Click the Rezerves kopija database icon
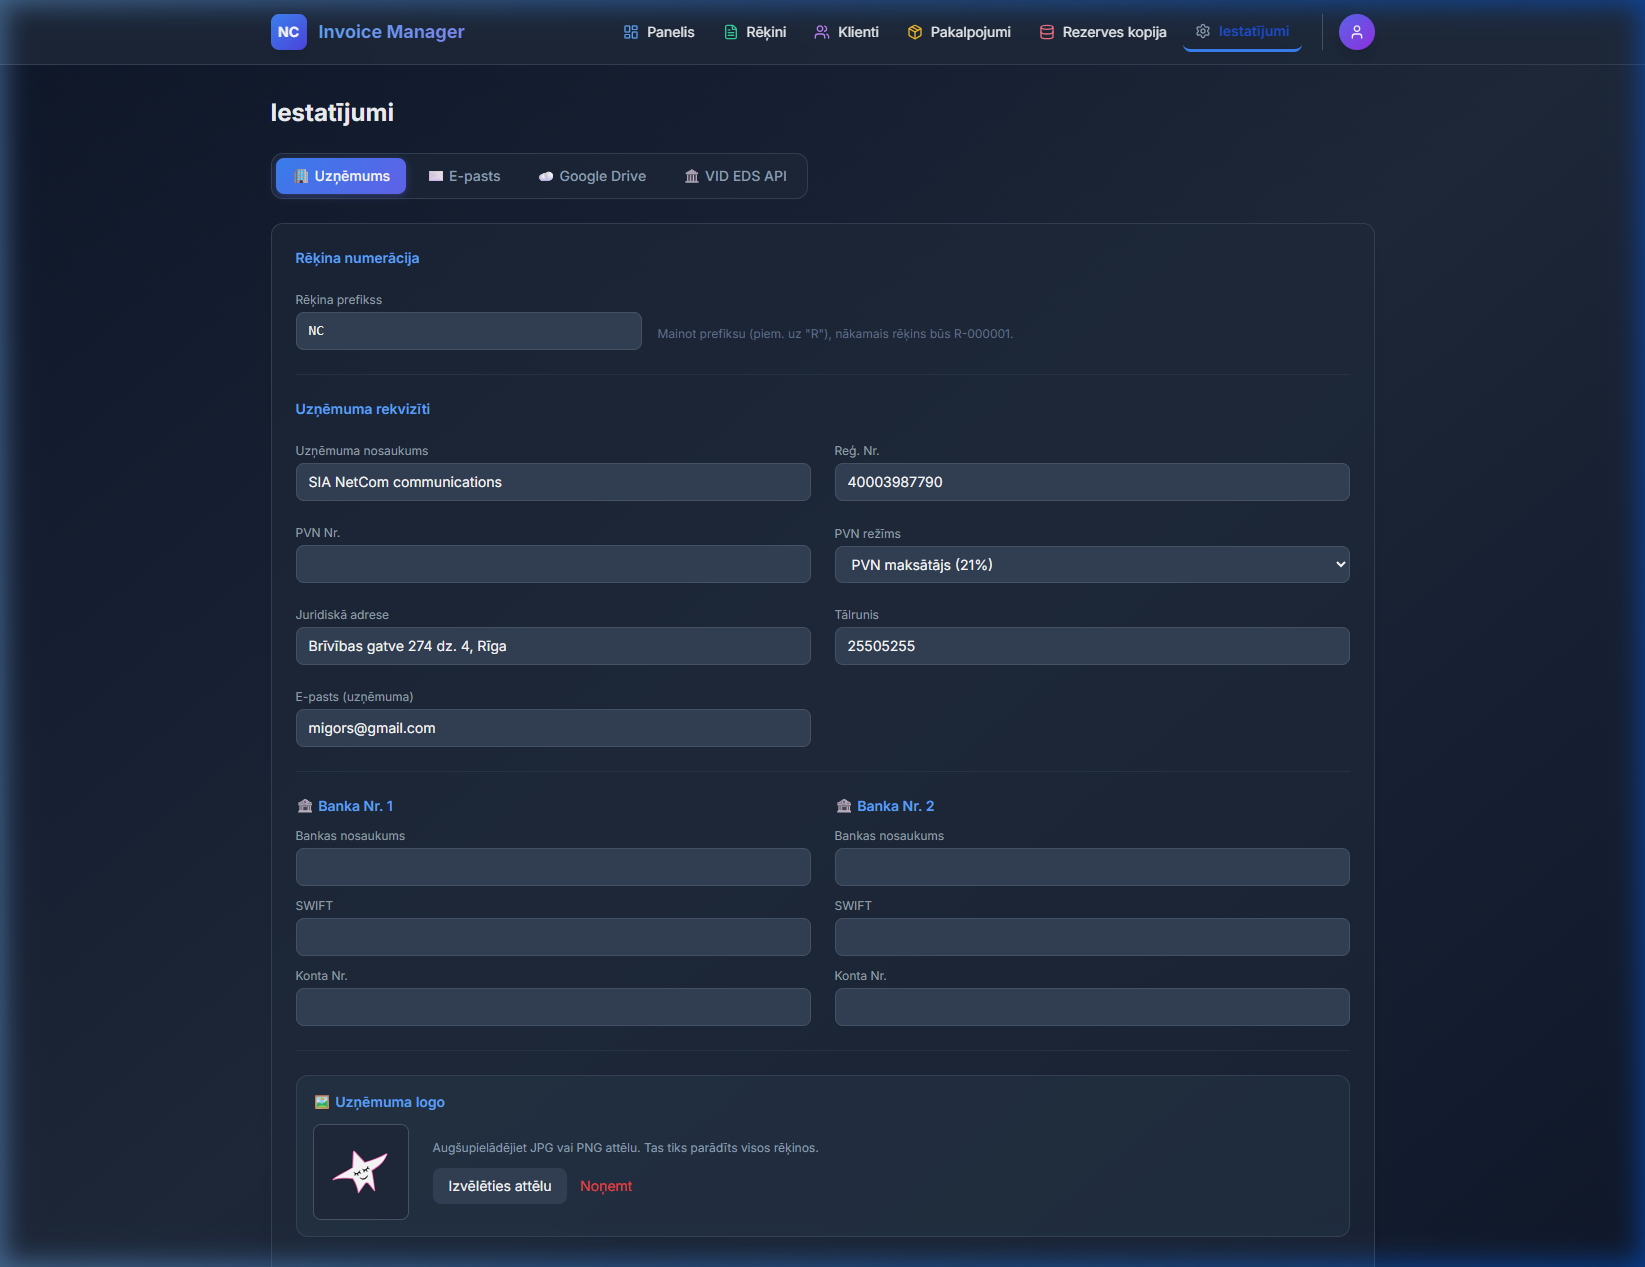 tap(1047, 32)
